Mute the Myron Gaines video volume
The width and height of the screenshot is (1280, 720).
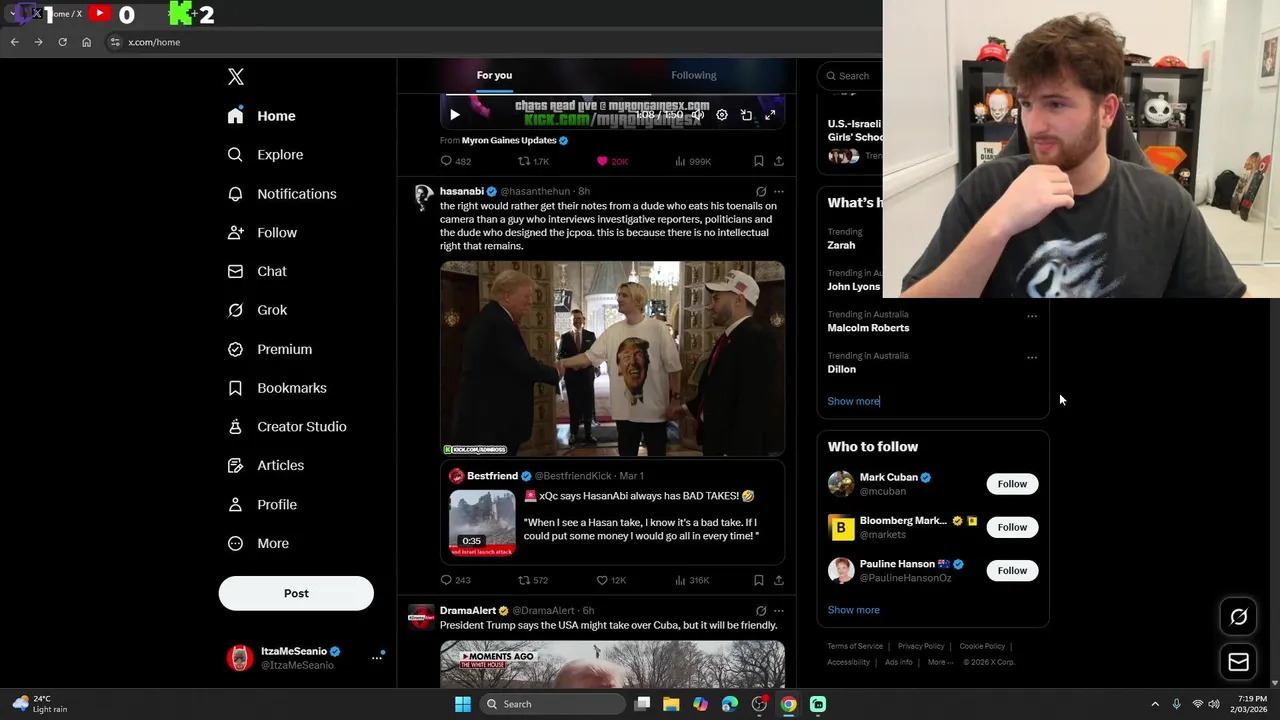(698, 115)
